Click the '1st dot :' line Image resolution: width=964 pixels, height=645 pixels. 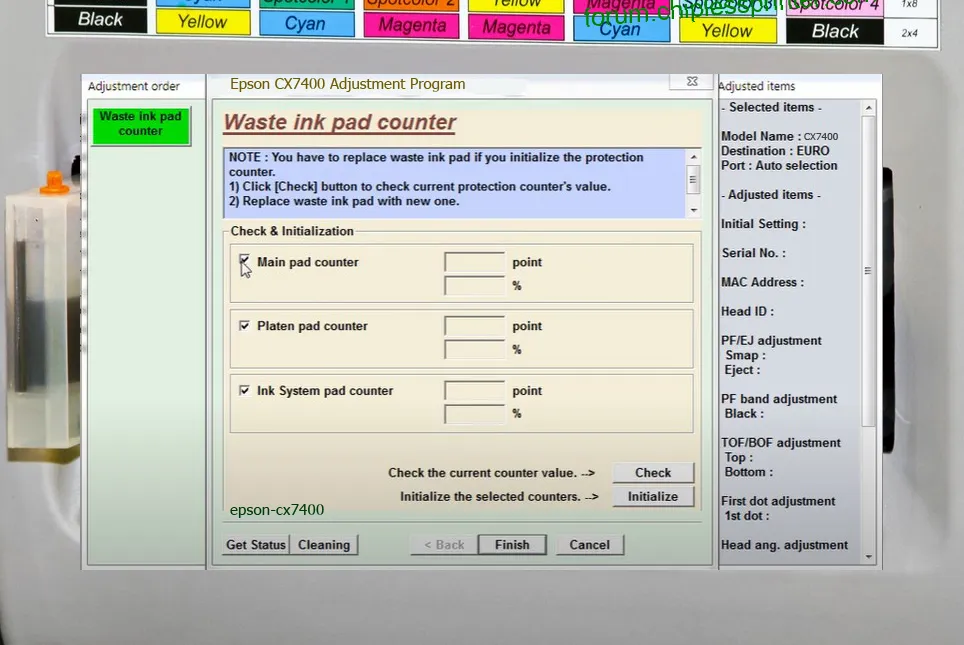tap(747, 516)
